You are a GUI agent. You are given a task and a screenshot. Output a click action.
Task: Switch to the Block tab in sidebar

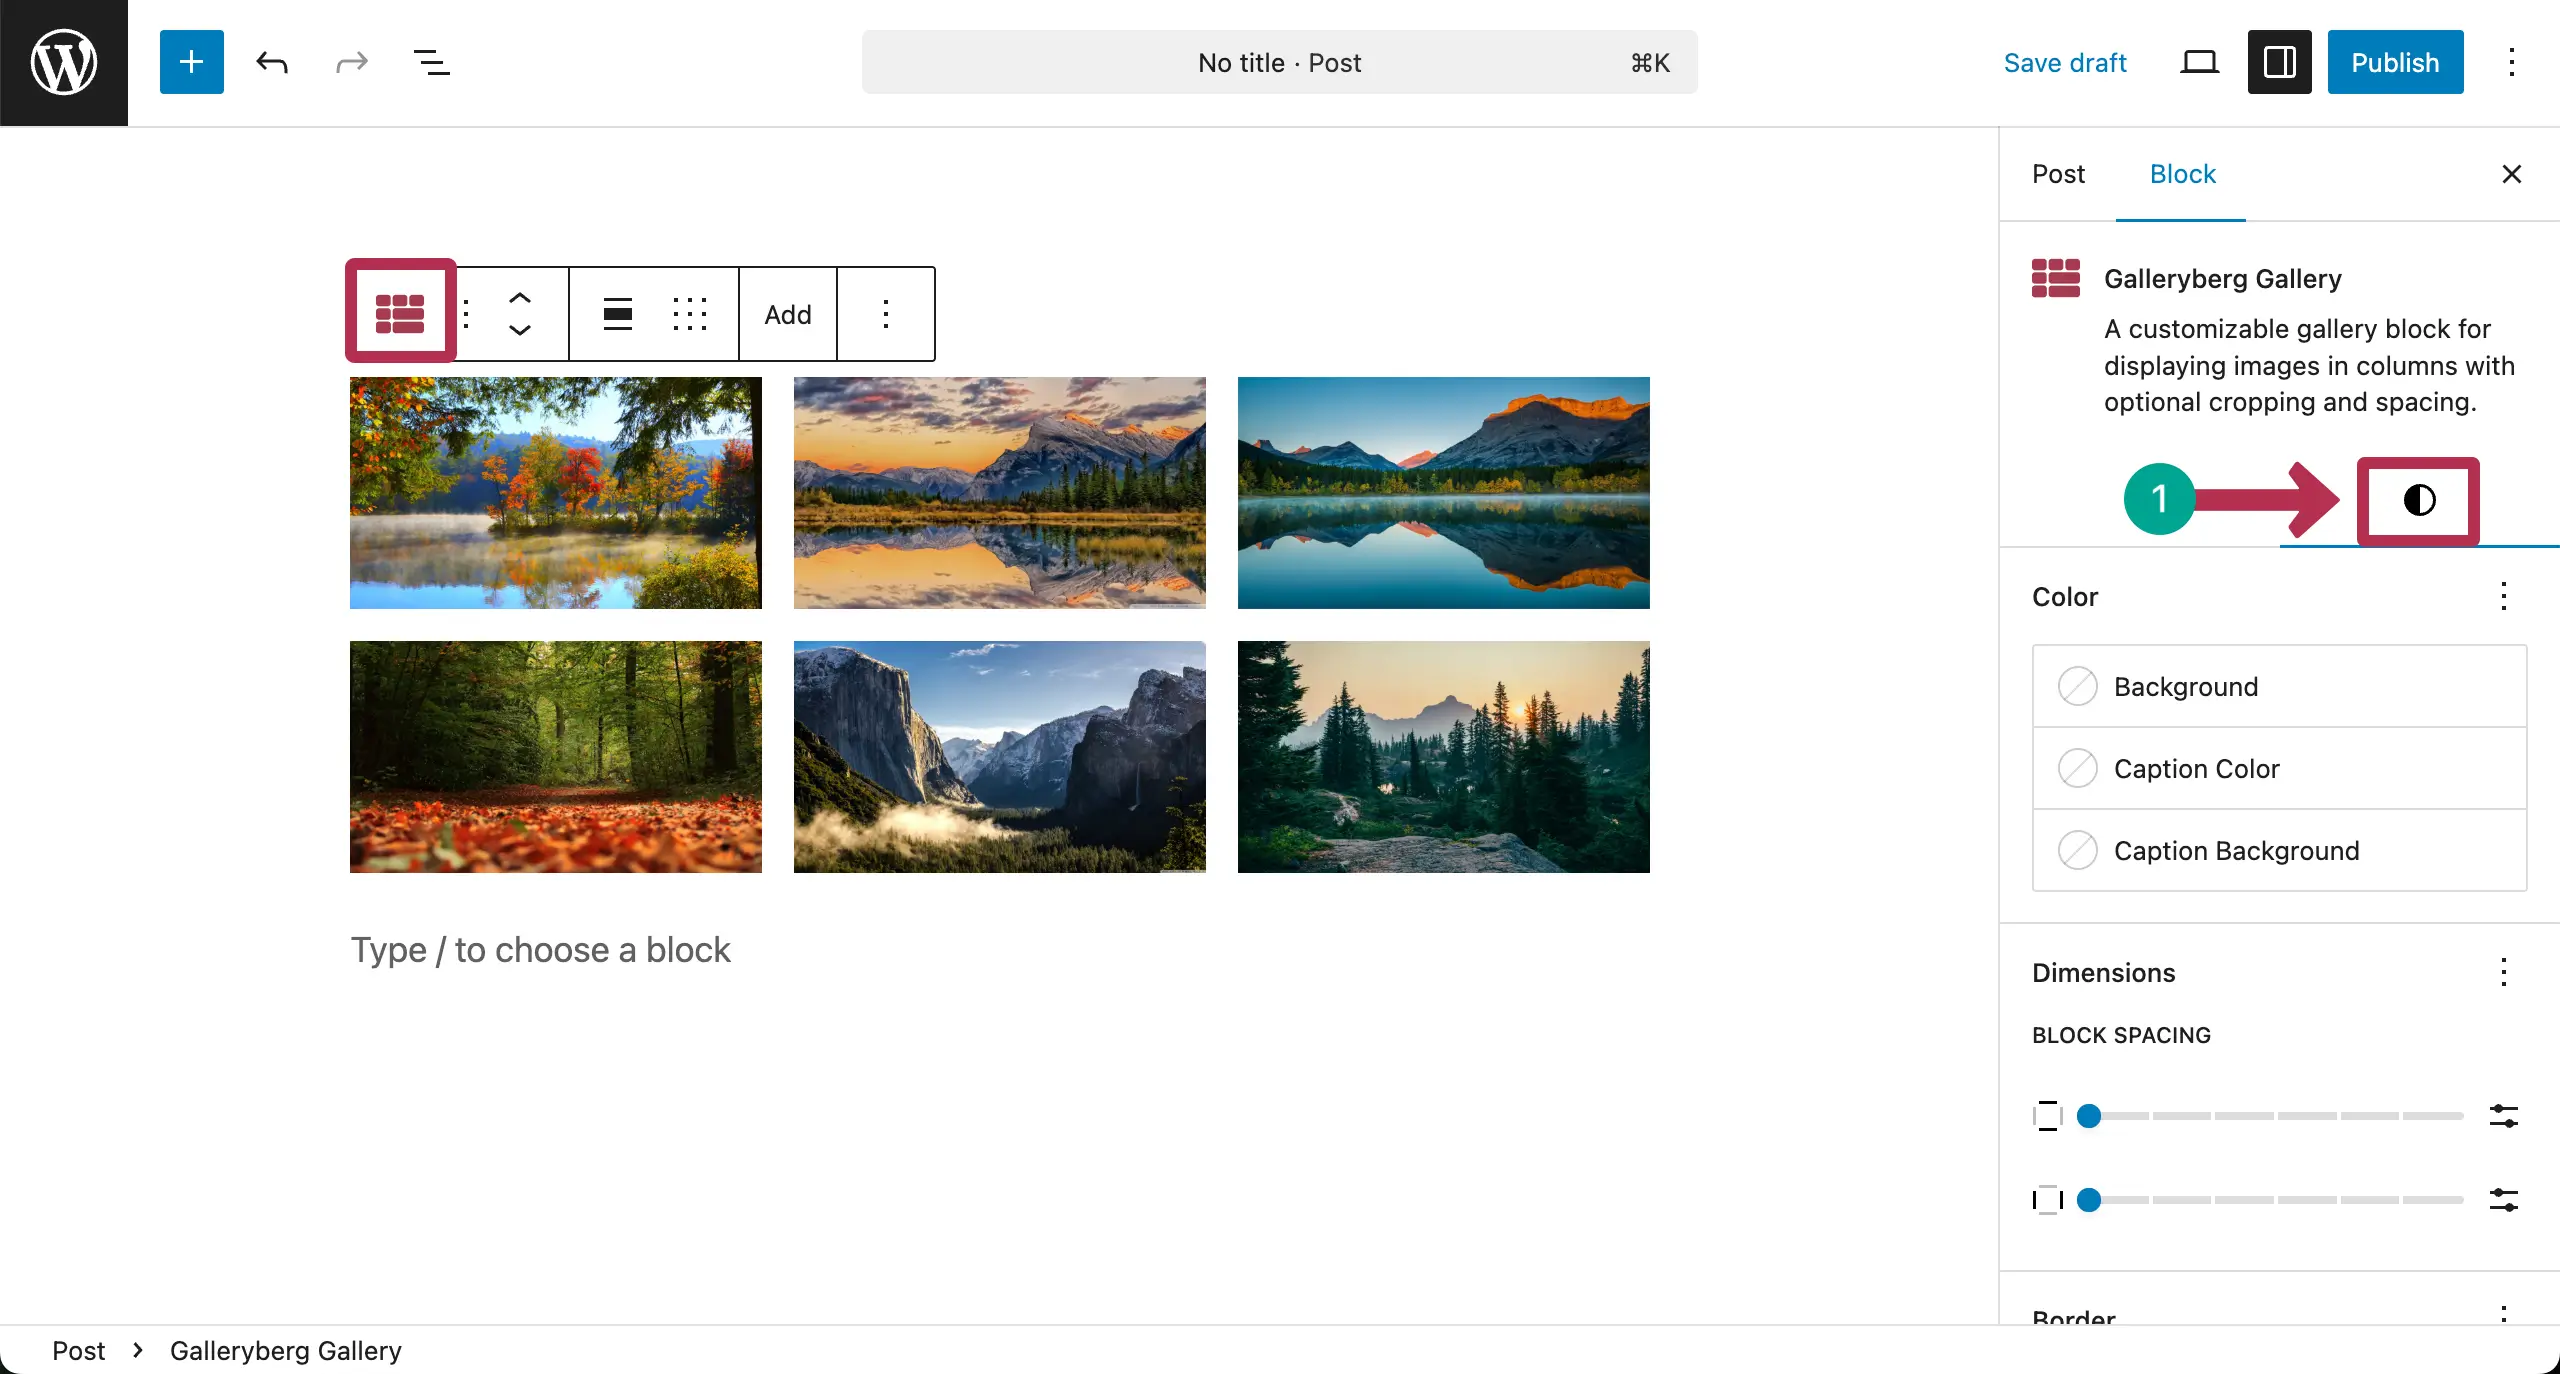pos(2183,174)
